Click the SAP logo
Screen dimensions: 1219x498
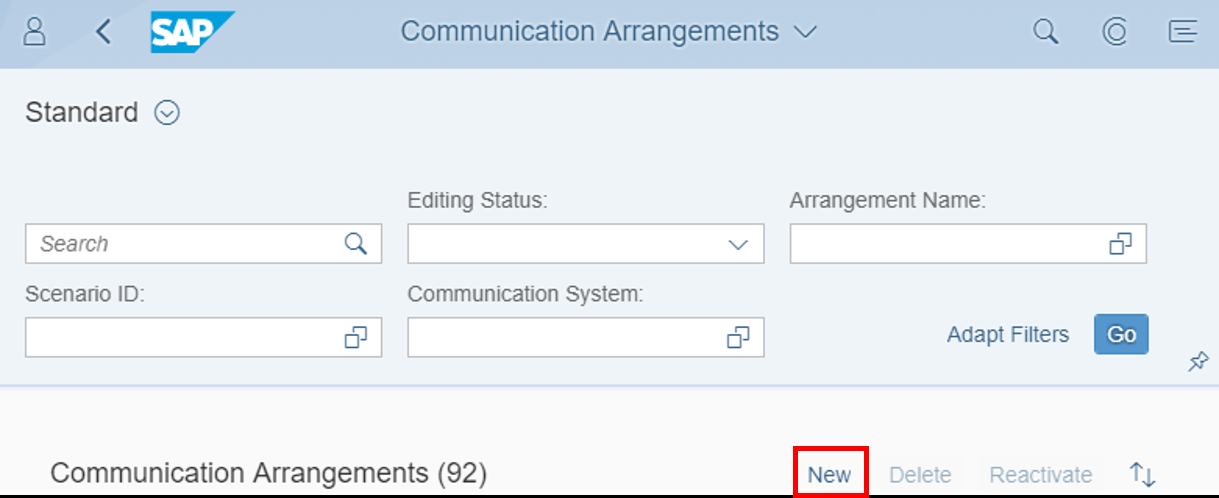point(192,32)
